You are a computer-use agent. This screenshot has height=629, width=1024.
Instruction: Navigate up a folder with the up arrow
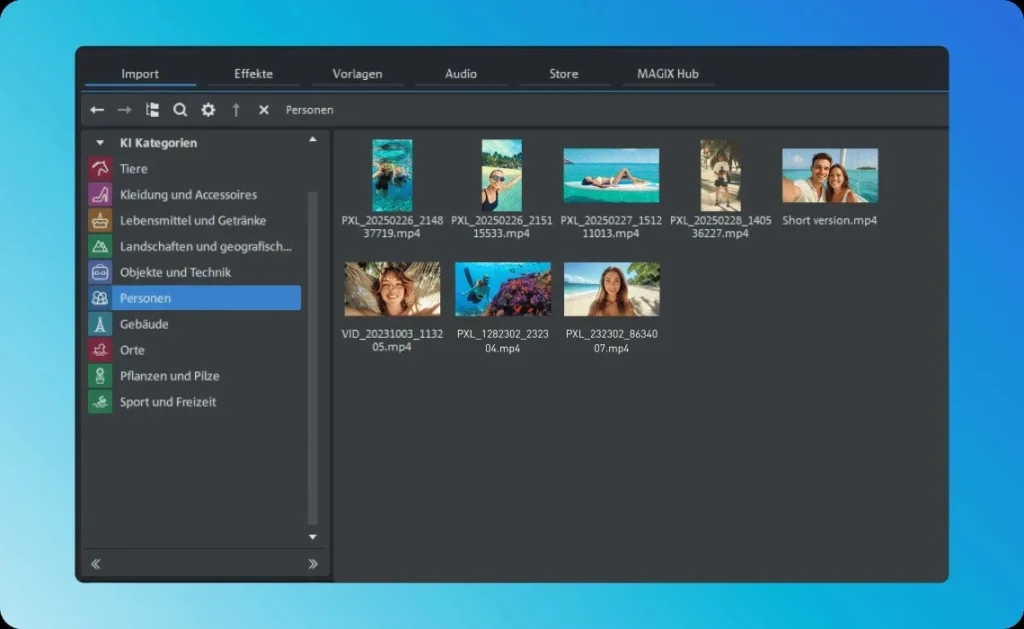(x=236, y=110)
